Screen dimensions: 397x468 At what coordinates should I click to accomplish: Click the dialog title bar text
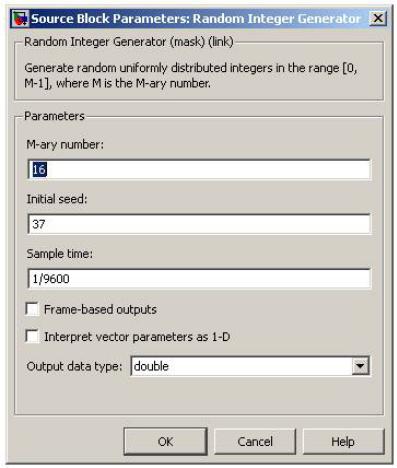tap(196, 19)
